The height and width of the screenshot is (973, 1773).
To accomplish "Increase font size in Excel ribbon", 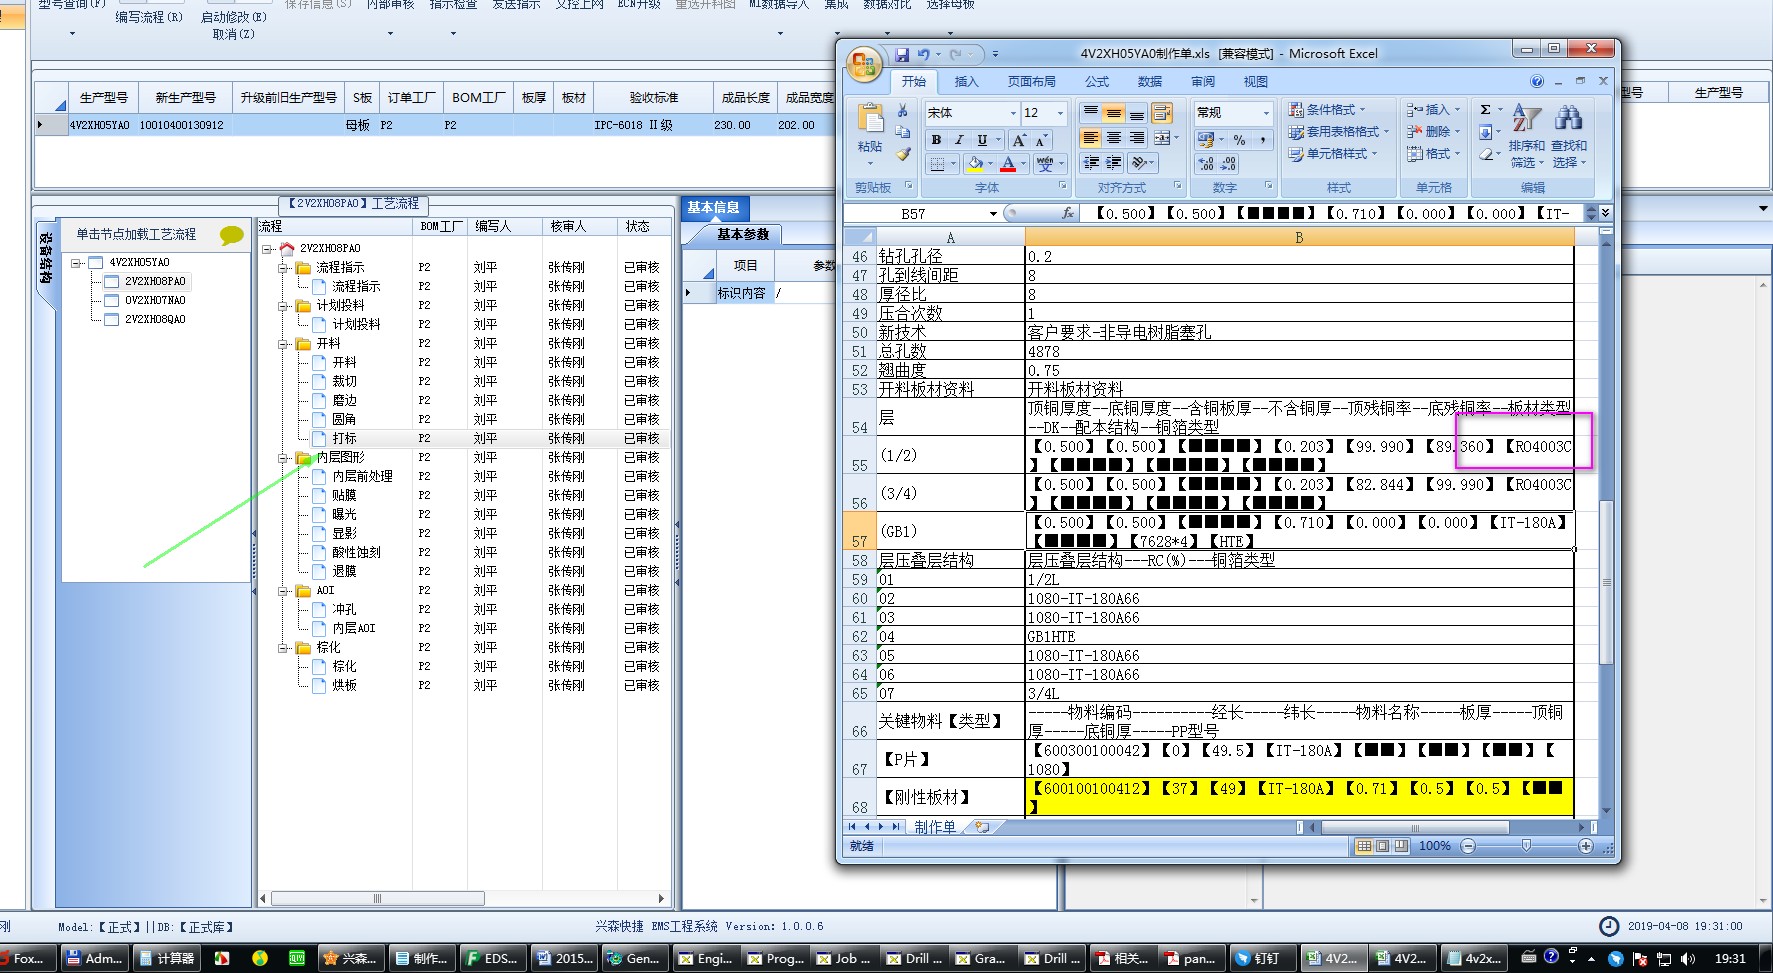I will click(x=1019, y=140).
